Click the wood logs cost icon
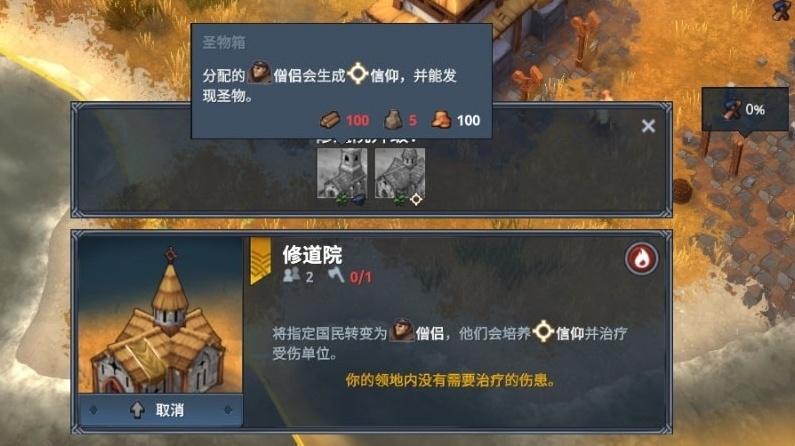This screenshot has width=795, height=446. tap(330, 120)
